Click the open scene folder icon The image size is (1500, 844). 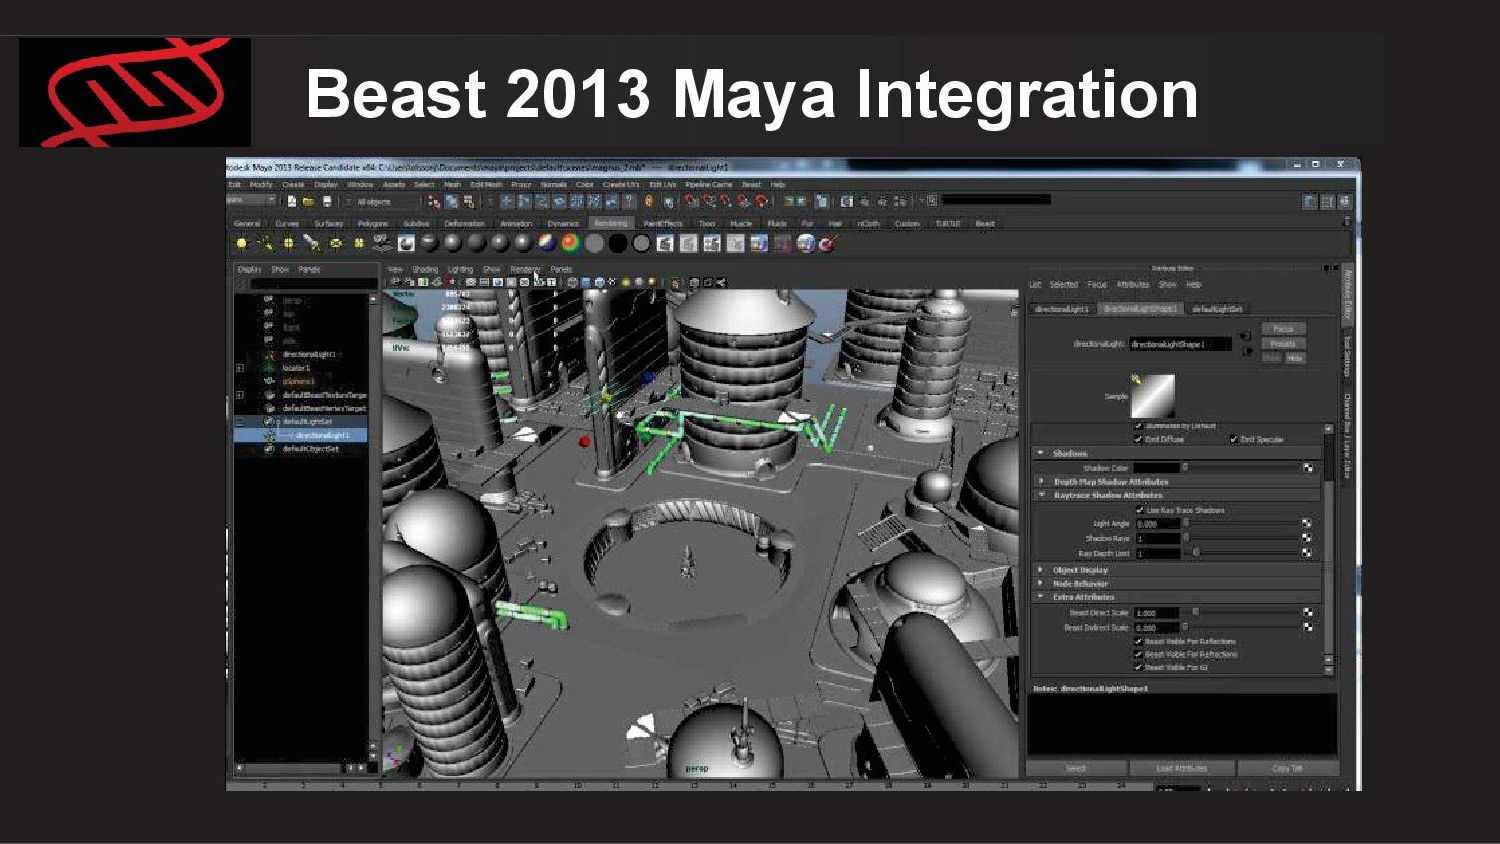309,202
